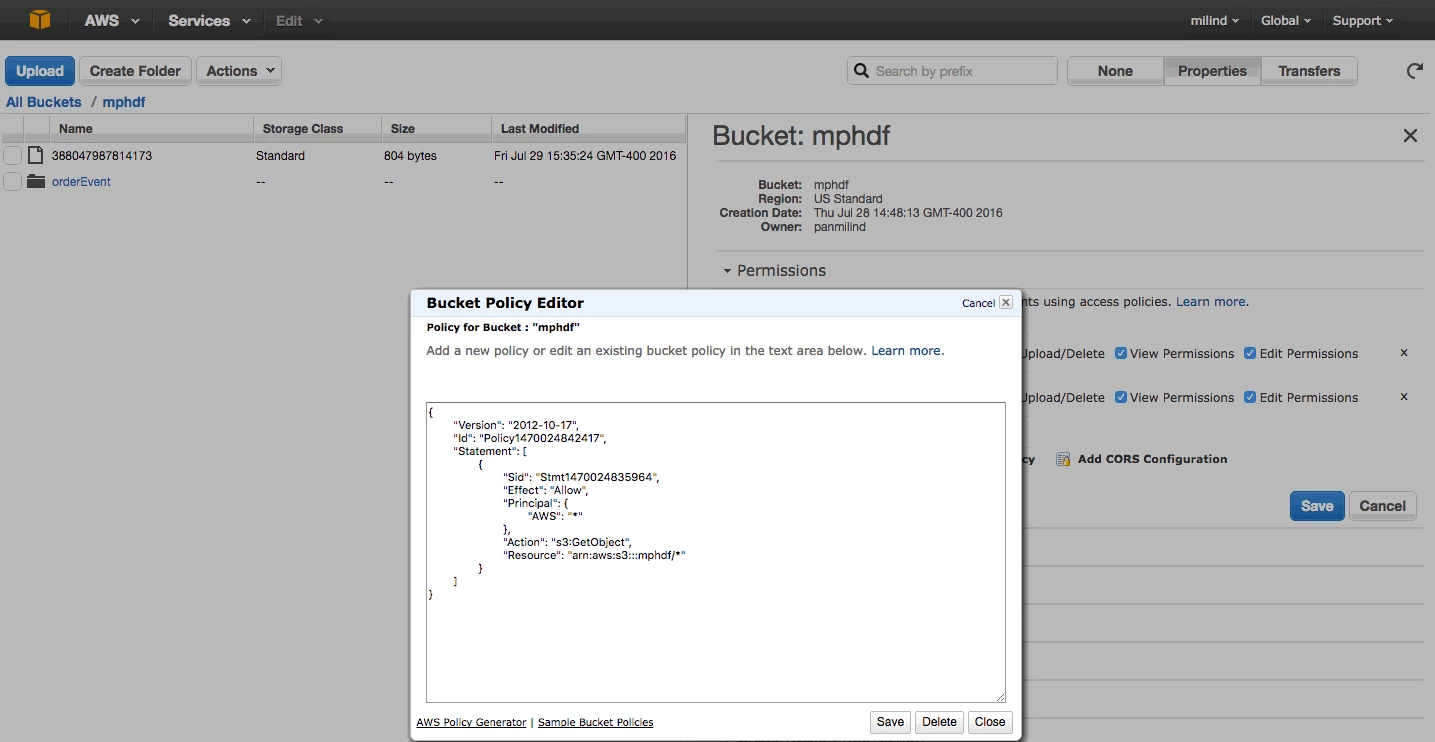Switch to the Properties tab
This screenshot has width=1435, height=742.
(x=1212, y=71)
